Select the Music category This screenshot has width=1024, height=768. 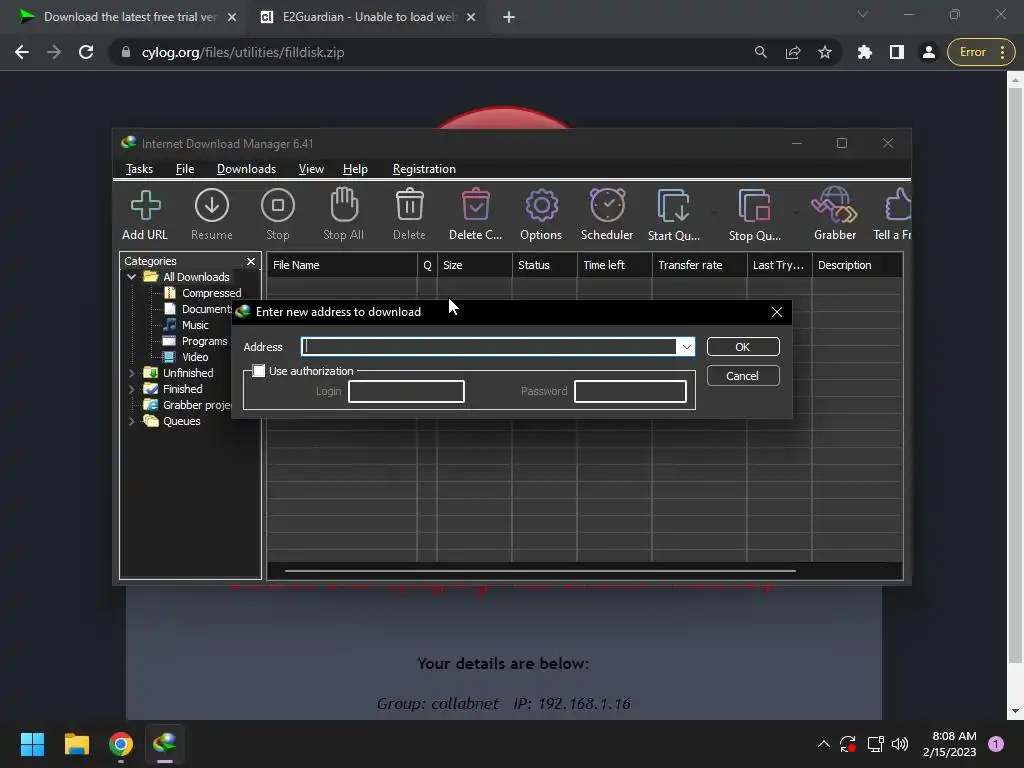click(195, 325)
